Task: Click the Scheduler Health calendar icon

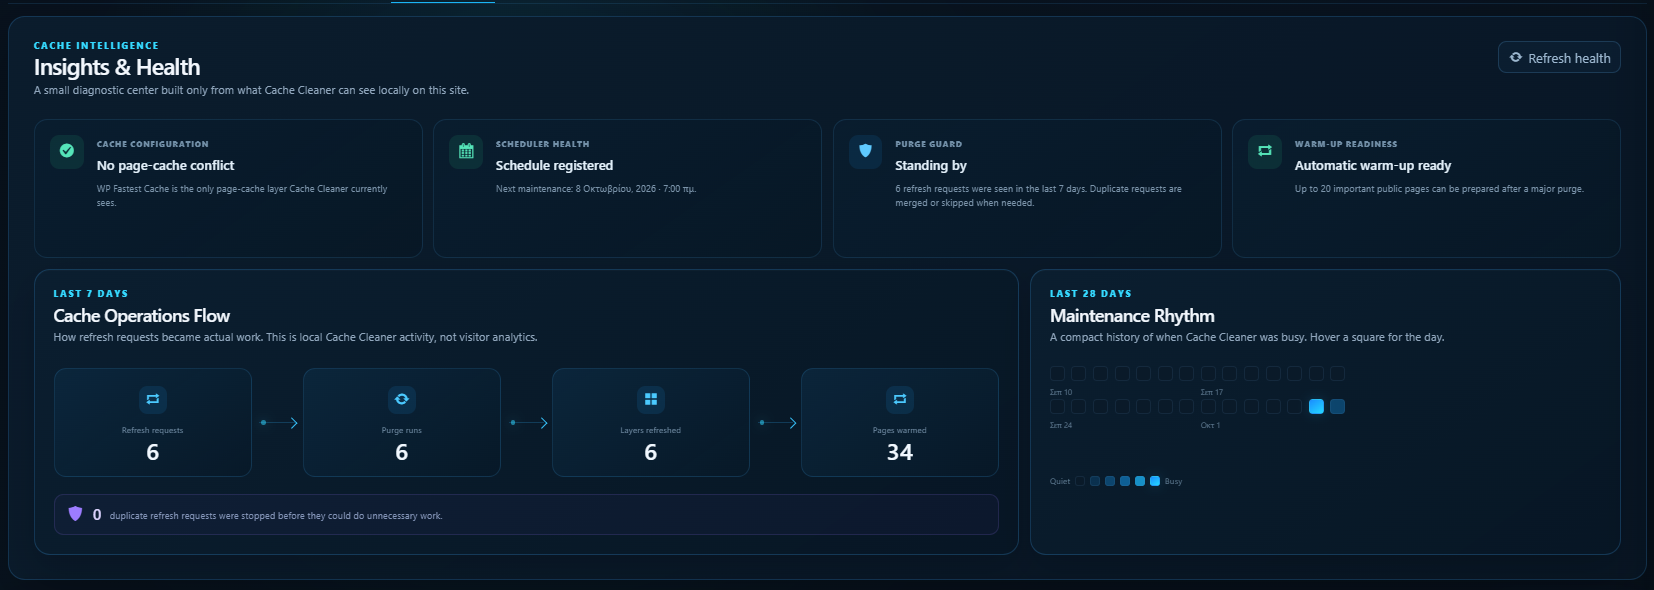Action: [x=466, y=151]
